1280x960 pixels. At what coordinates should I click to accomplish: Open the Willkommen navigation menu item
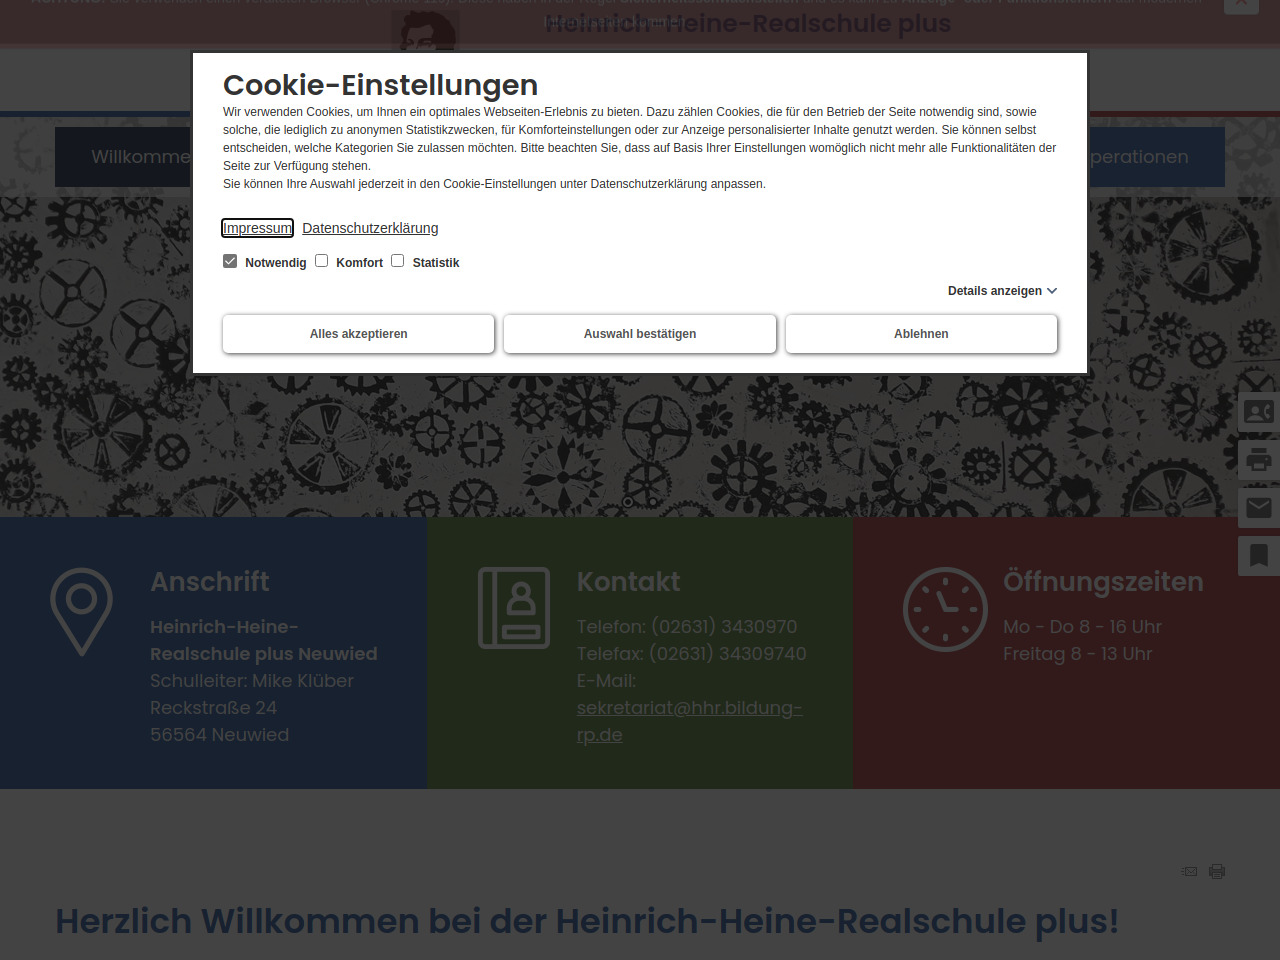click(124, 157)
